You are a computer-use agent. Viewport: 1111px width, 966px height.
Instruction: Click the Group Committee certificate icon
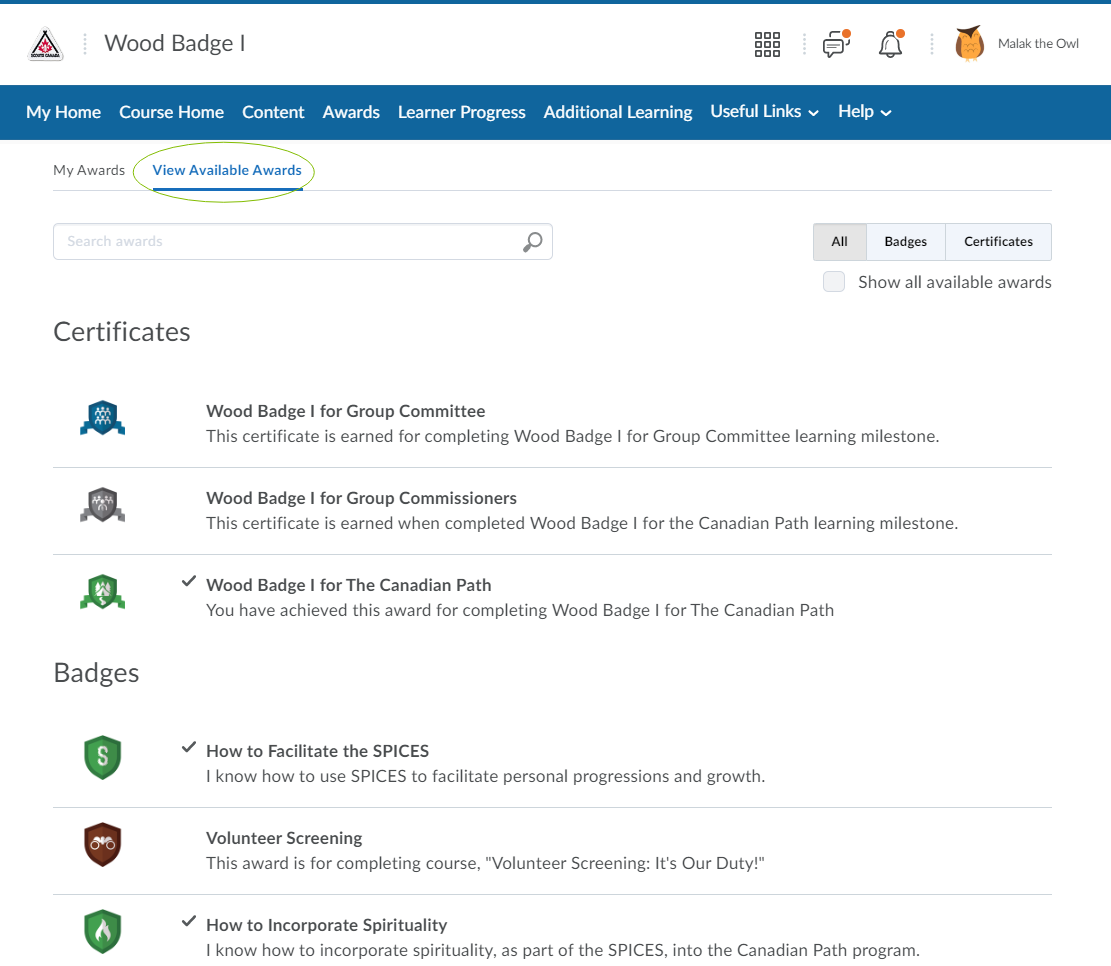click(102, 420)
